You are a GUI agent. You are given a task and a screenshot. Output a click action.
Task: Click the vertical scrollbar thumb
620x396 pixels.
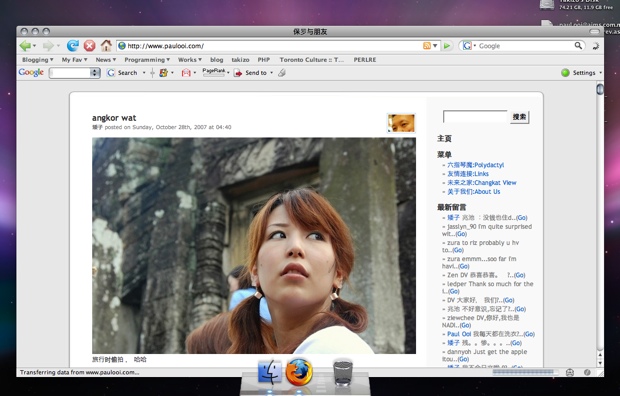(600, 89)
